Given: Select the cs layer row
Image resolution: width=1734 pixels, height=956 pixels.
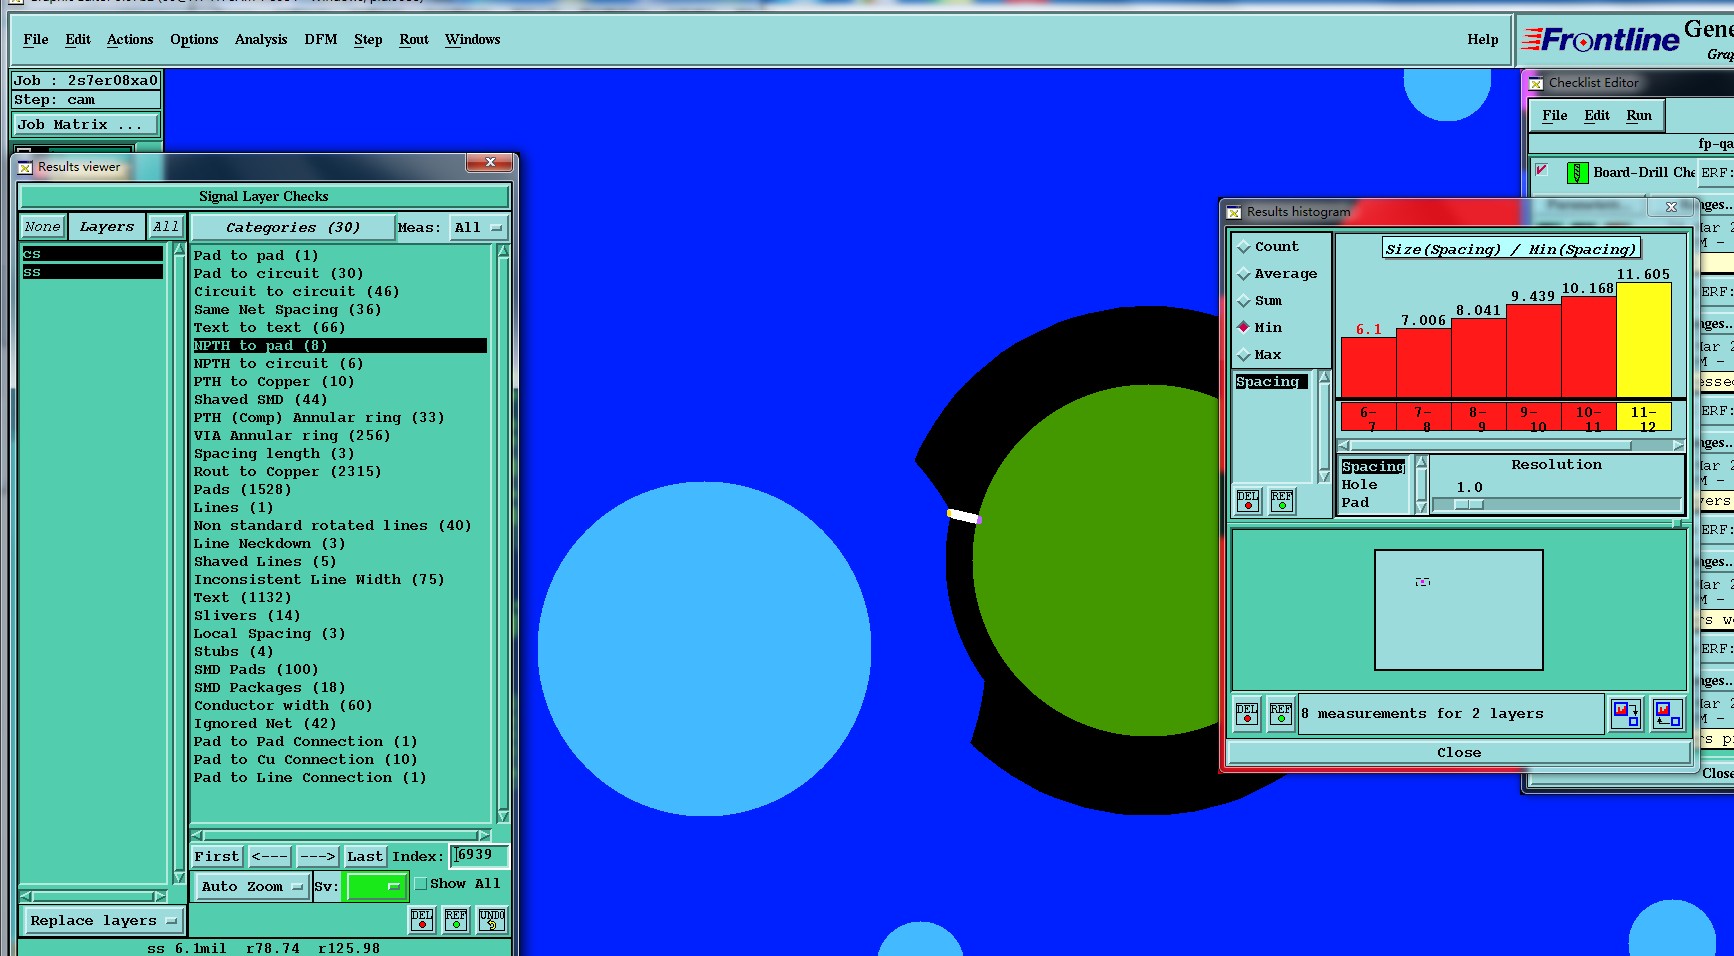Looking at the screenshot, I should click(92, 254).
